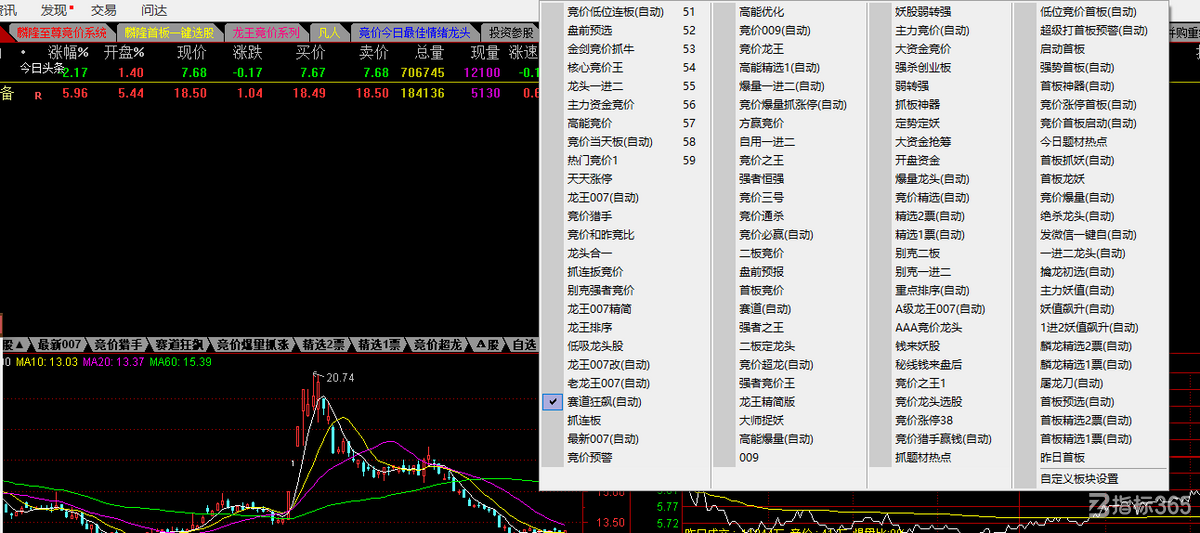Choose 发微信一键自(自动) menu entry

pos(1090,235)
